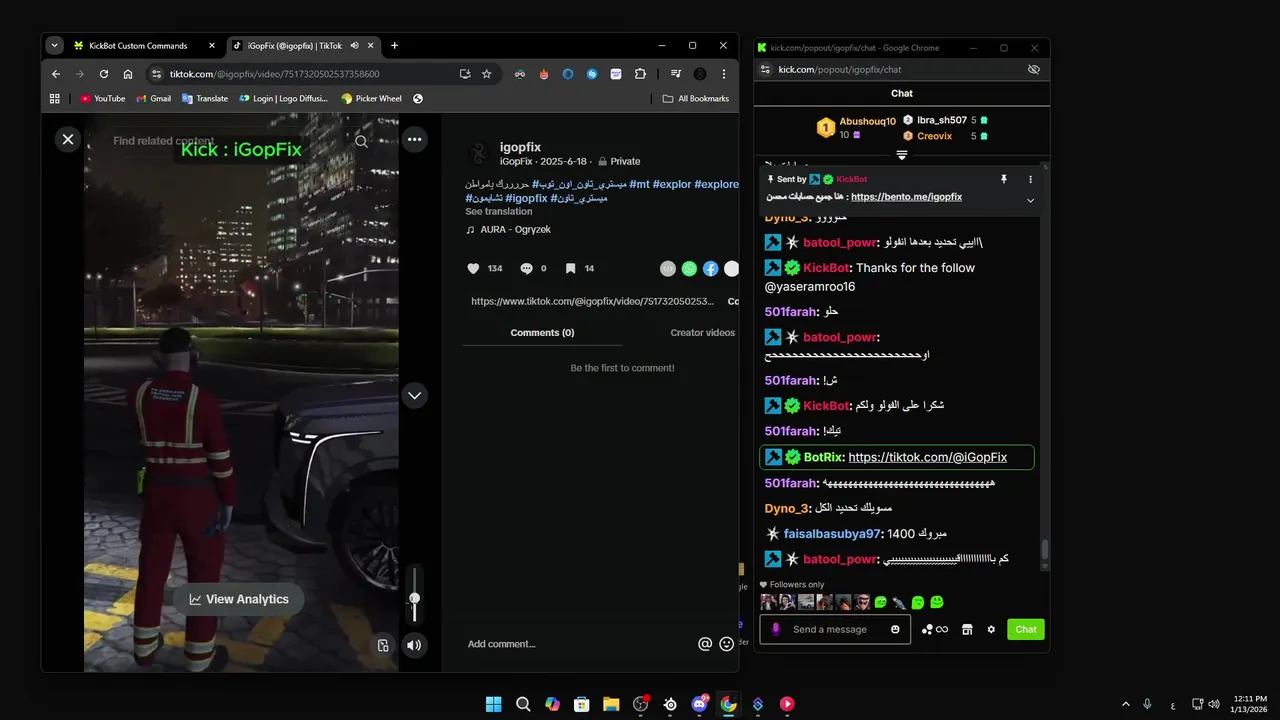
Task: Go back in the TikTok browser window
Action: click(x=56, y=74)
